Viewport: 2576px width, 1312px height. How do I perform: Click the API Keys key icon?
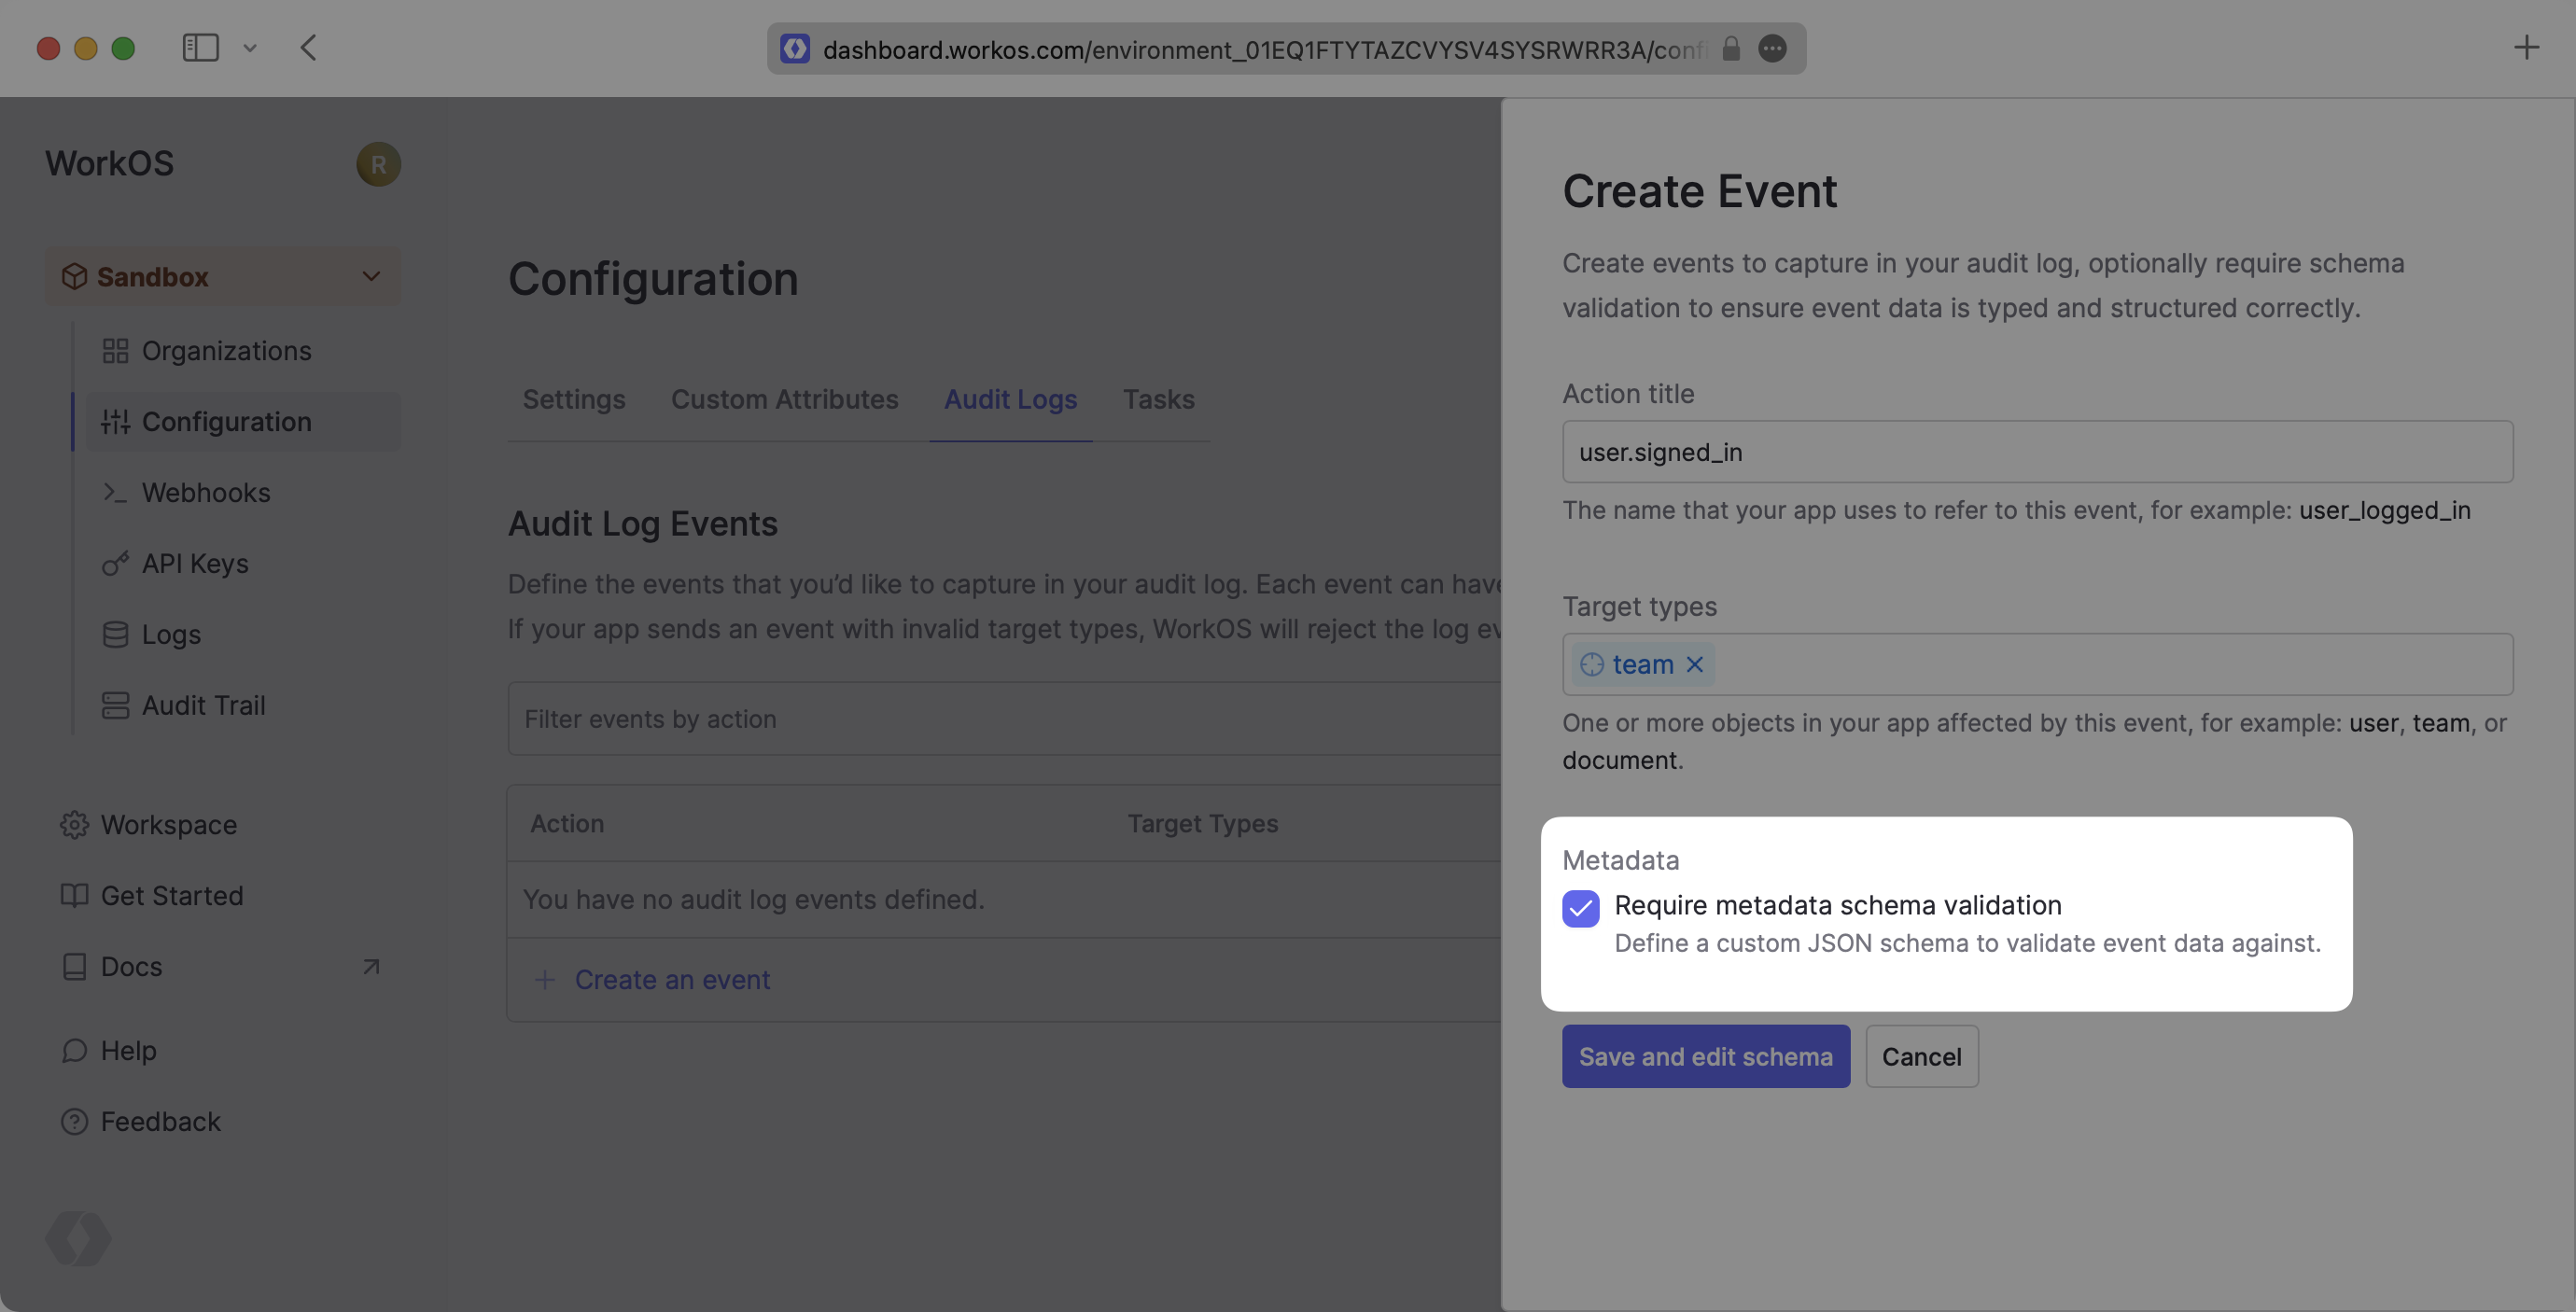pyautogui.click(x=115, y=564)
